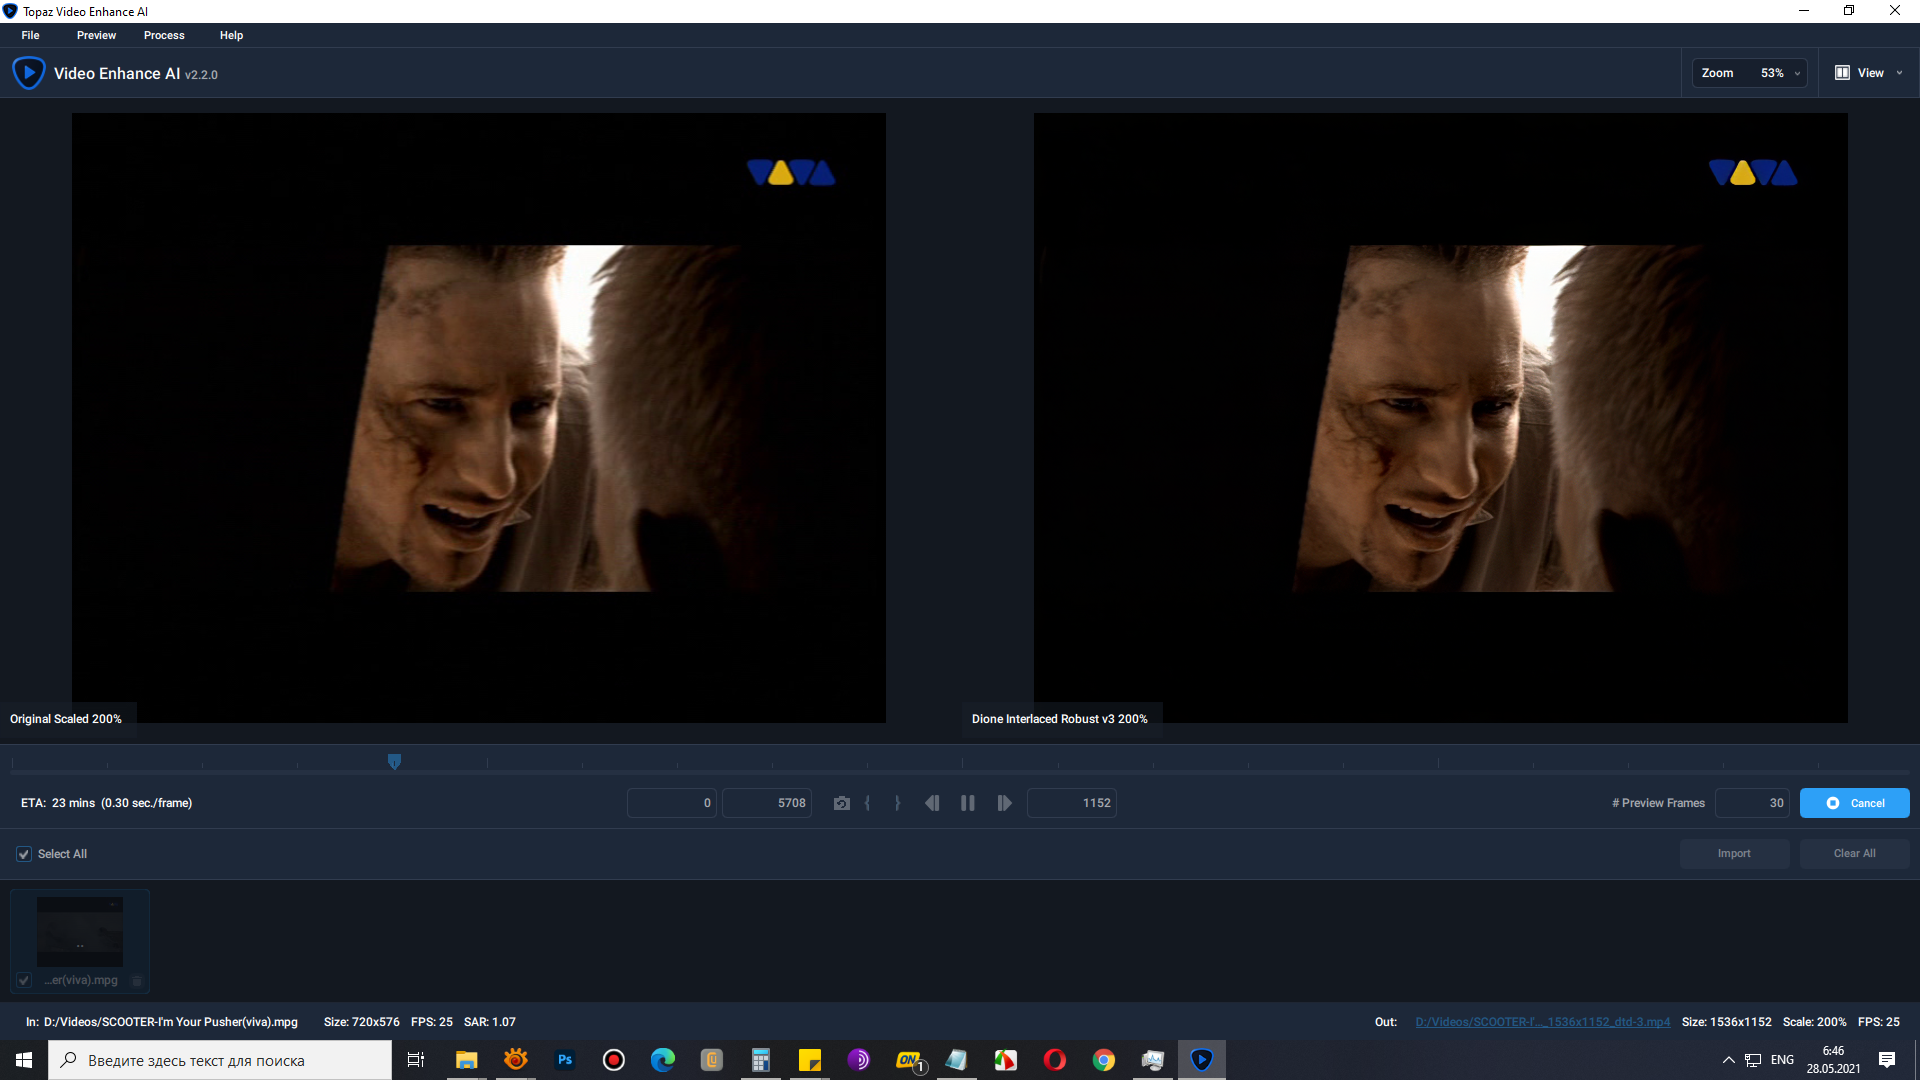Click the Preview Frames field showing 30
Image resolution: width=1920 pixels, height=1080 pixels.
[x=1753, y=803]
